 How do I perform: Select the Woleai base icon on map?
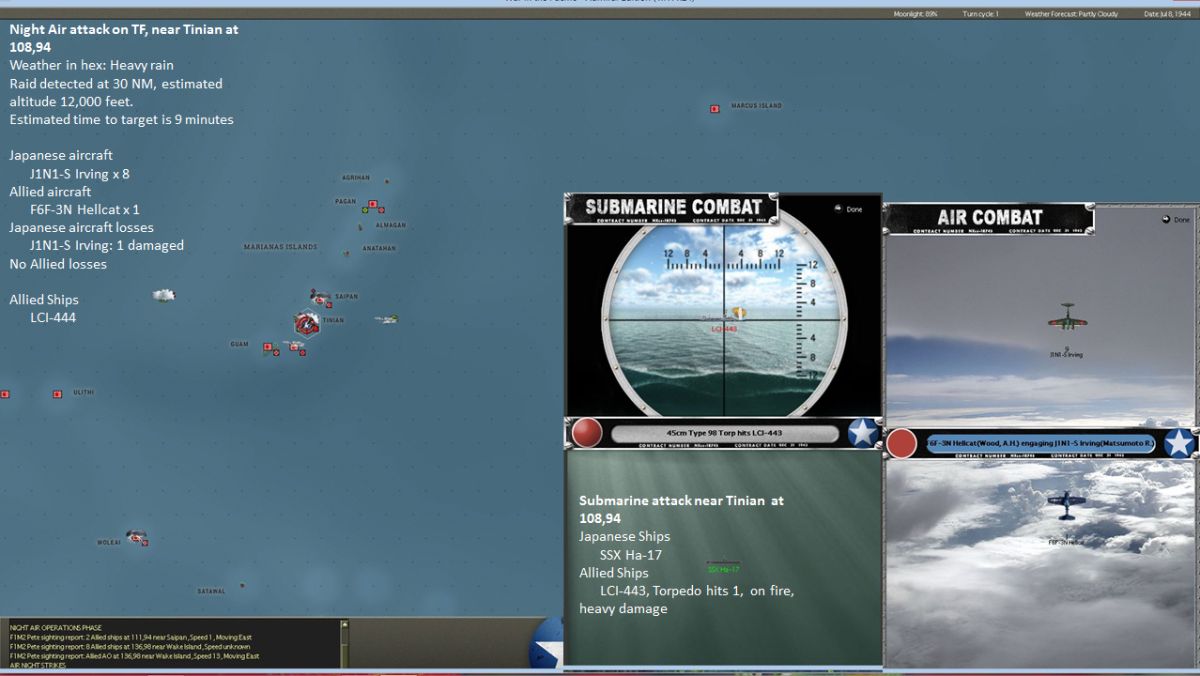coord(137,538)
